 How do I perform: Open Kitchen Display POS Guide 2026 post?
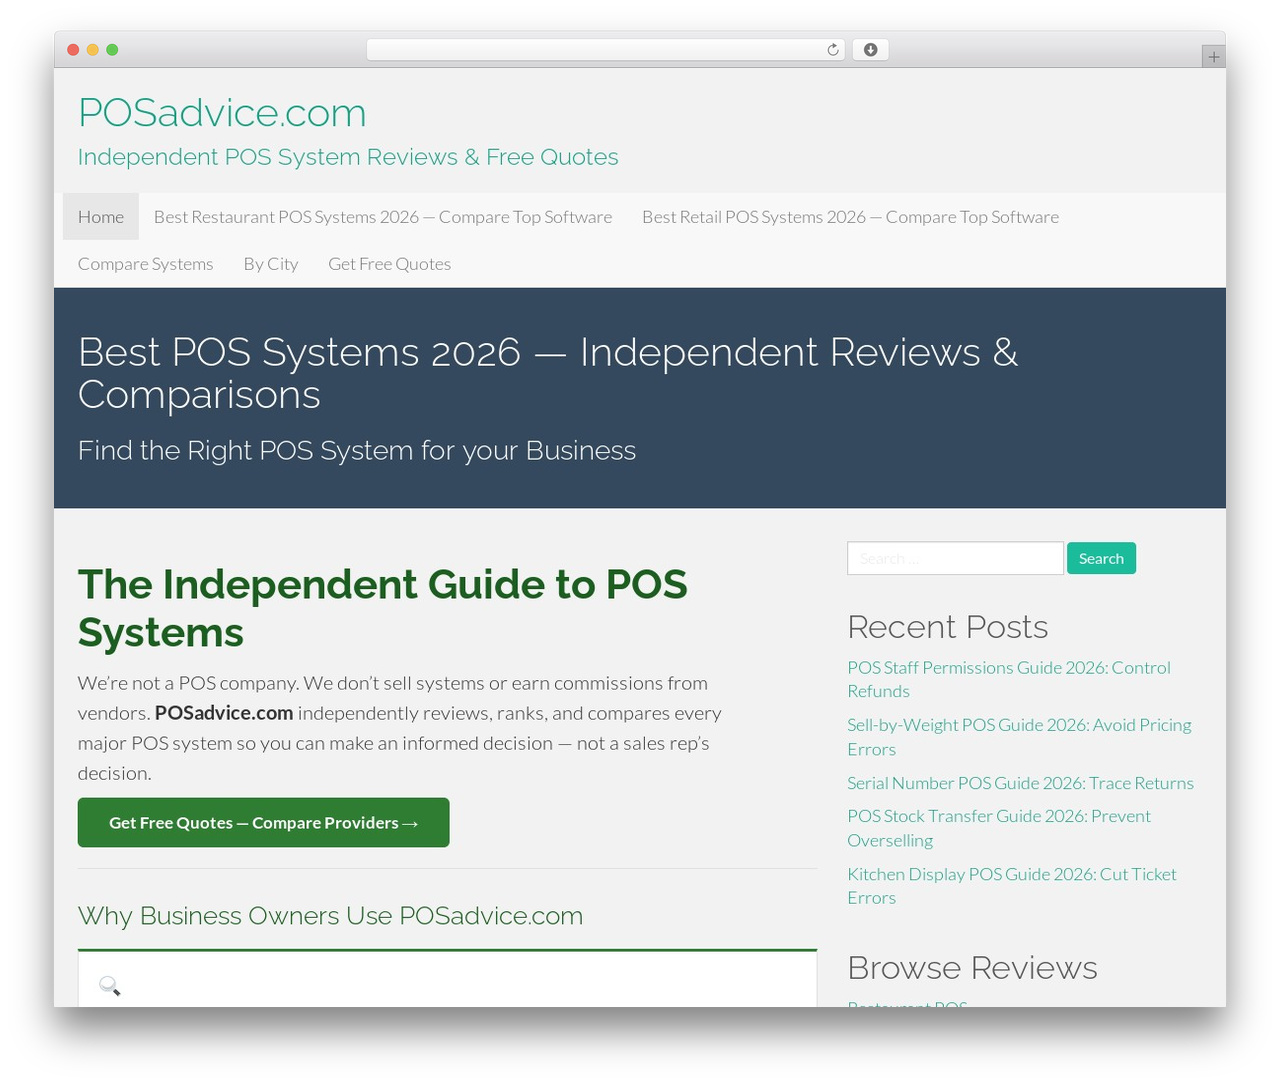click(1011, 886)
